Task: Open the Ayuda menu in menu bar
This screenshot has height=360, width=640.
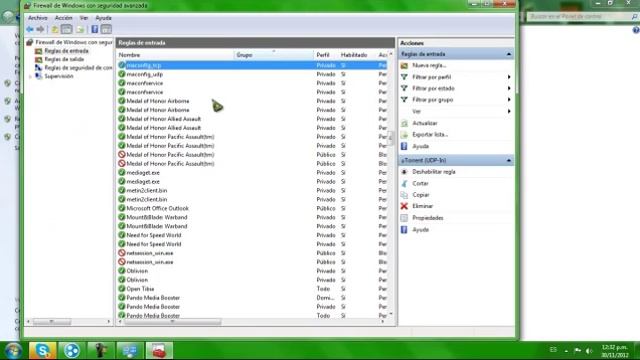Action: point(103,18)
